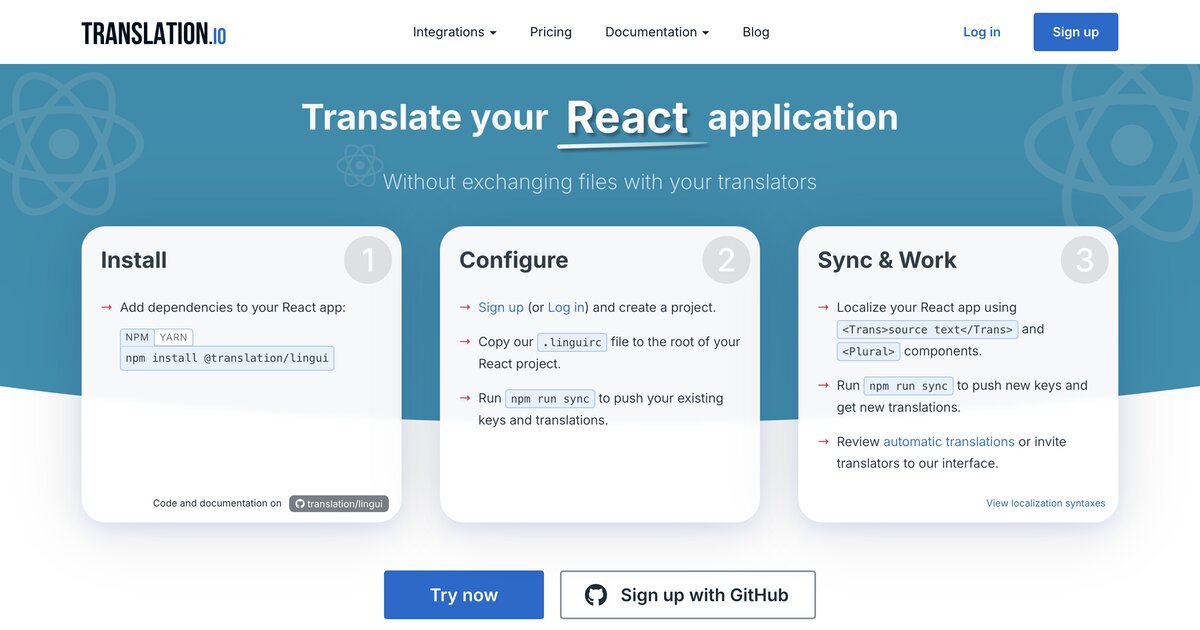Open the automatic translations link
This screenshot has width=1200, height=630.
coord(948,441)
